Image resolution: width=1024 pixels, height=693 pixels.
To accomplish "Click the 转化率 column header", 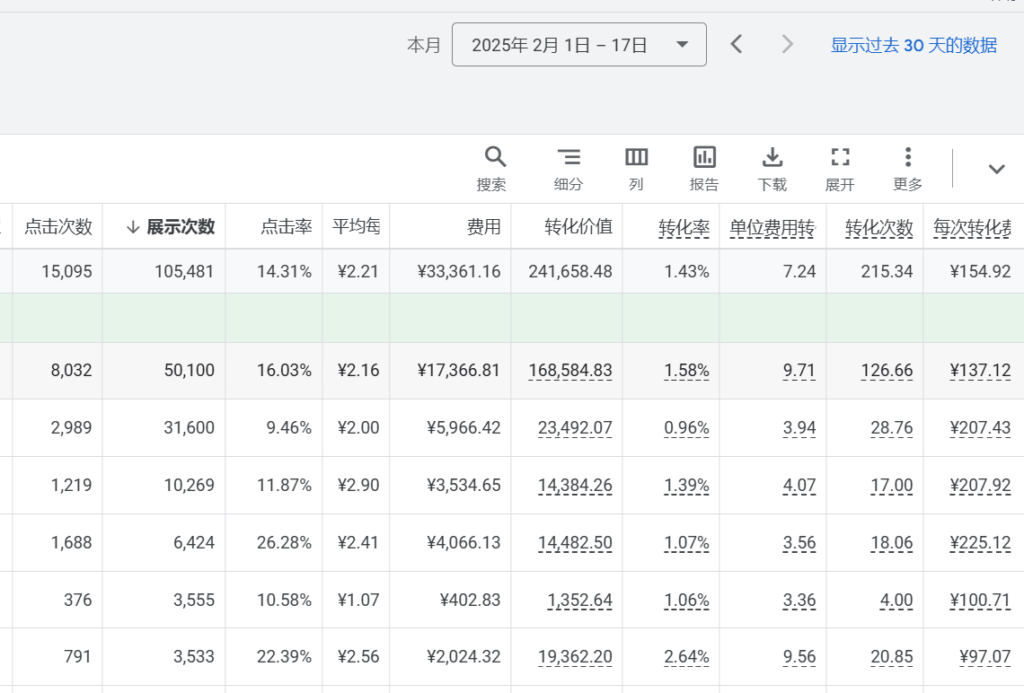I will point(683,227).
